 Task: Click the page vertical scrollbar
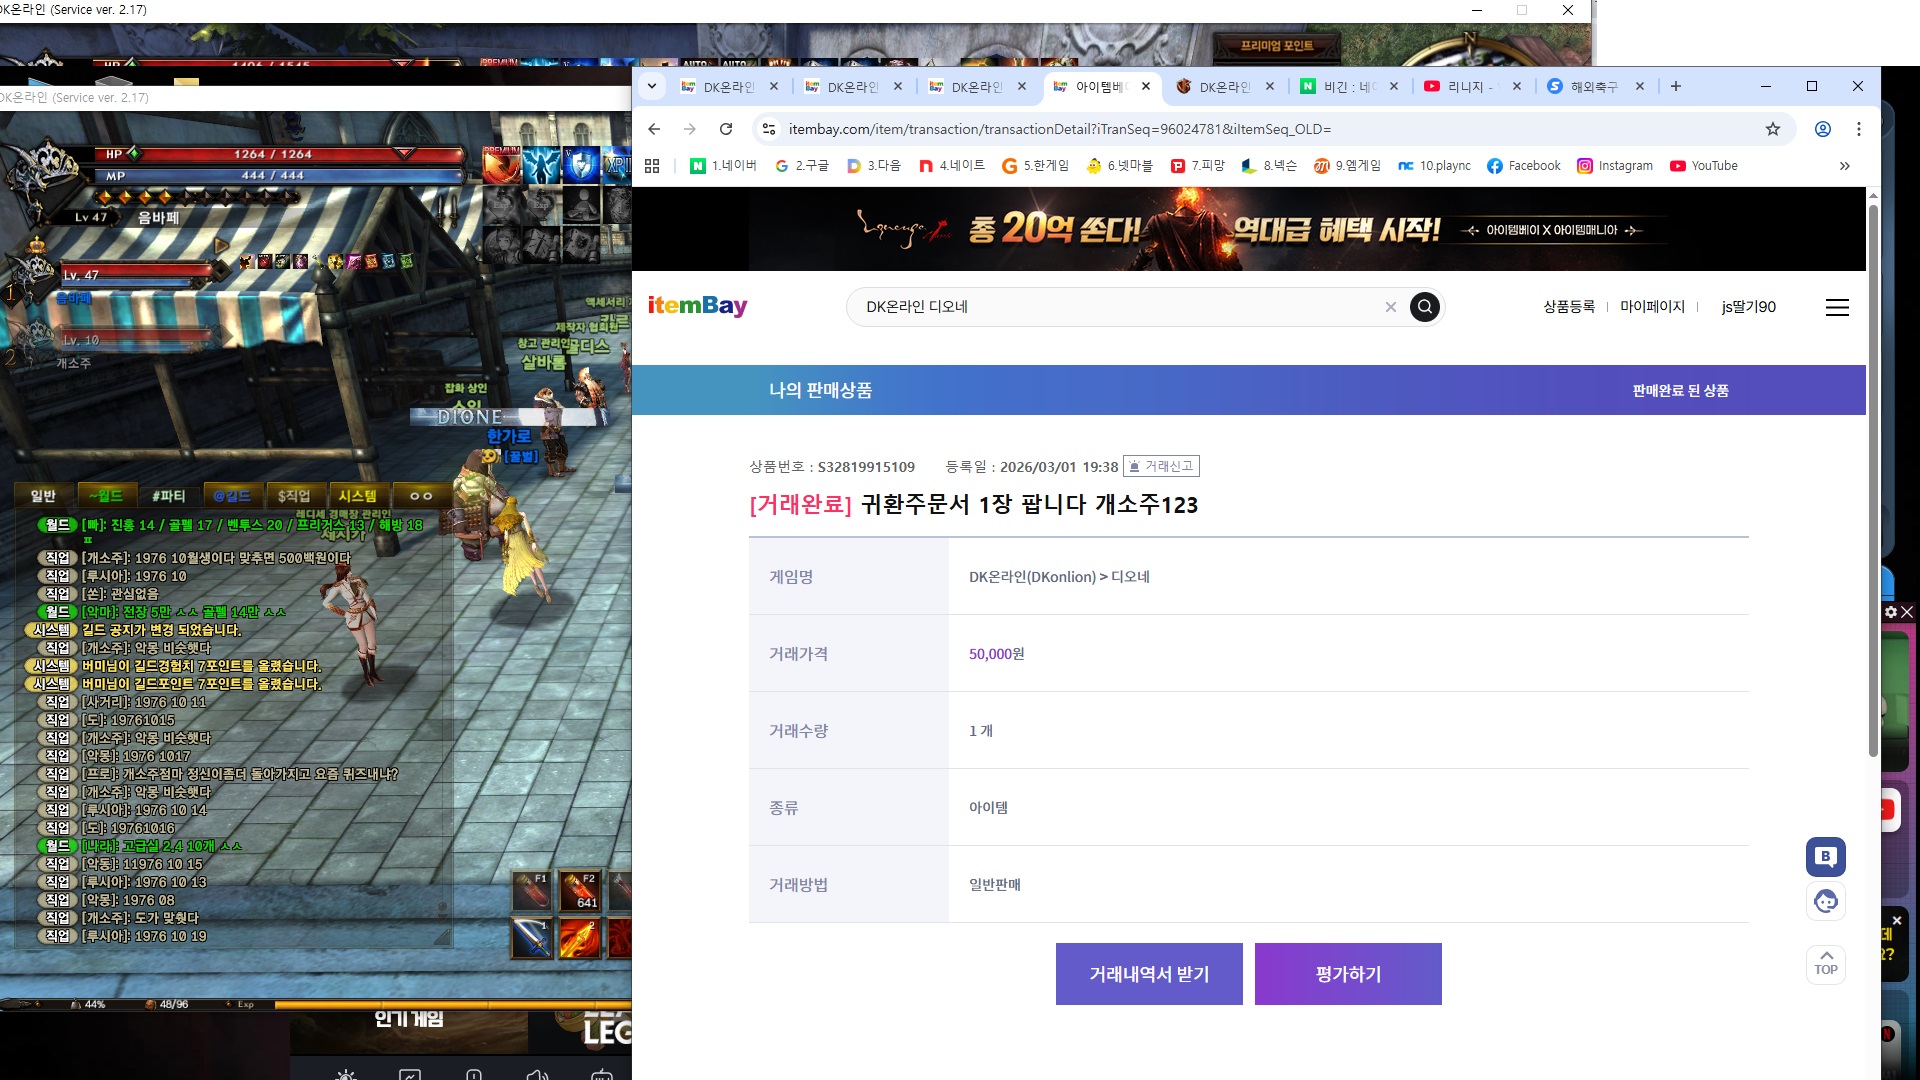click(x=1873, y=480)
